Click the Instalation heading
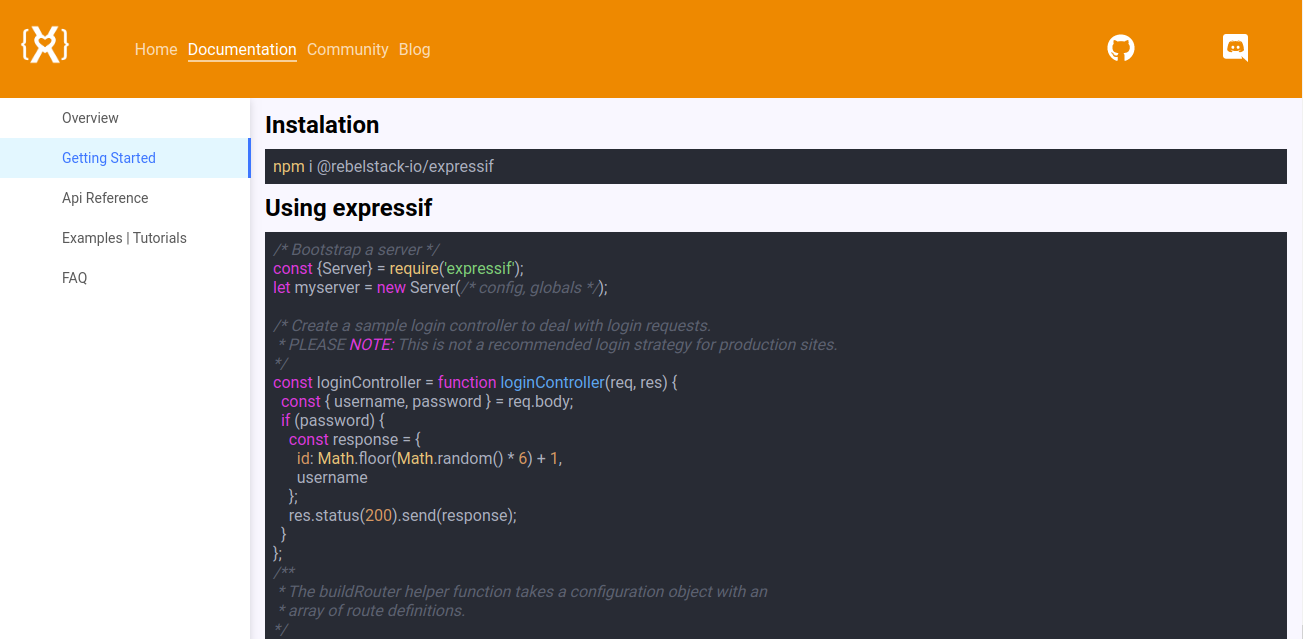The width and height of the screenshot is (1303, 639). (x=322, y=125)
